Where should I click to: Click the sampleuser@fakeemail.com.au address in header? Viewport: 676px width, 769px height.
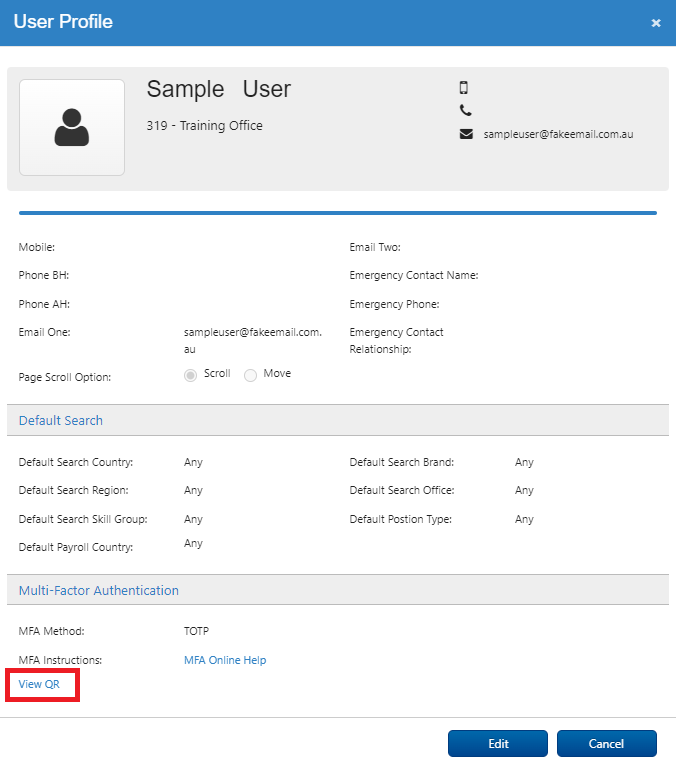(558, 134)
